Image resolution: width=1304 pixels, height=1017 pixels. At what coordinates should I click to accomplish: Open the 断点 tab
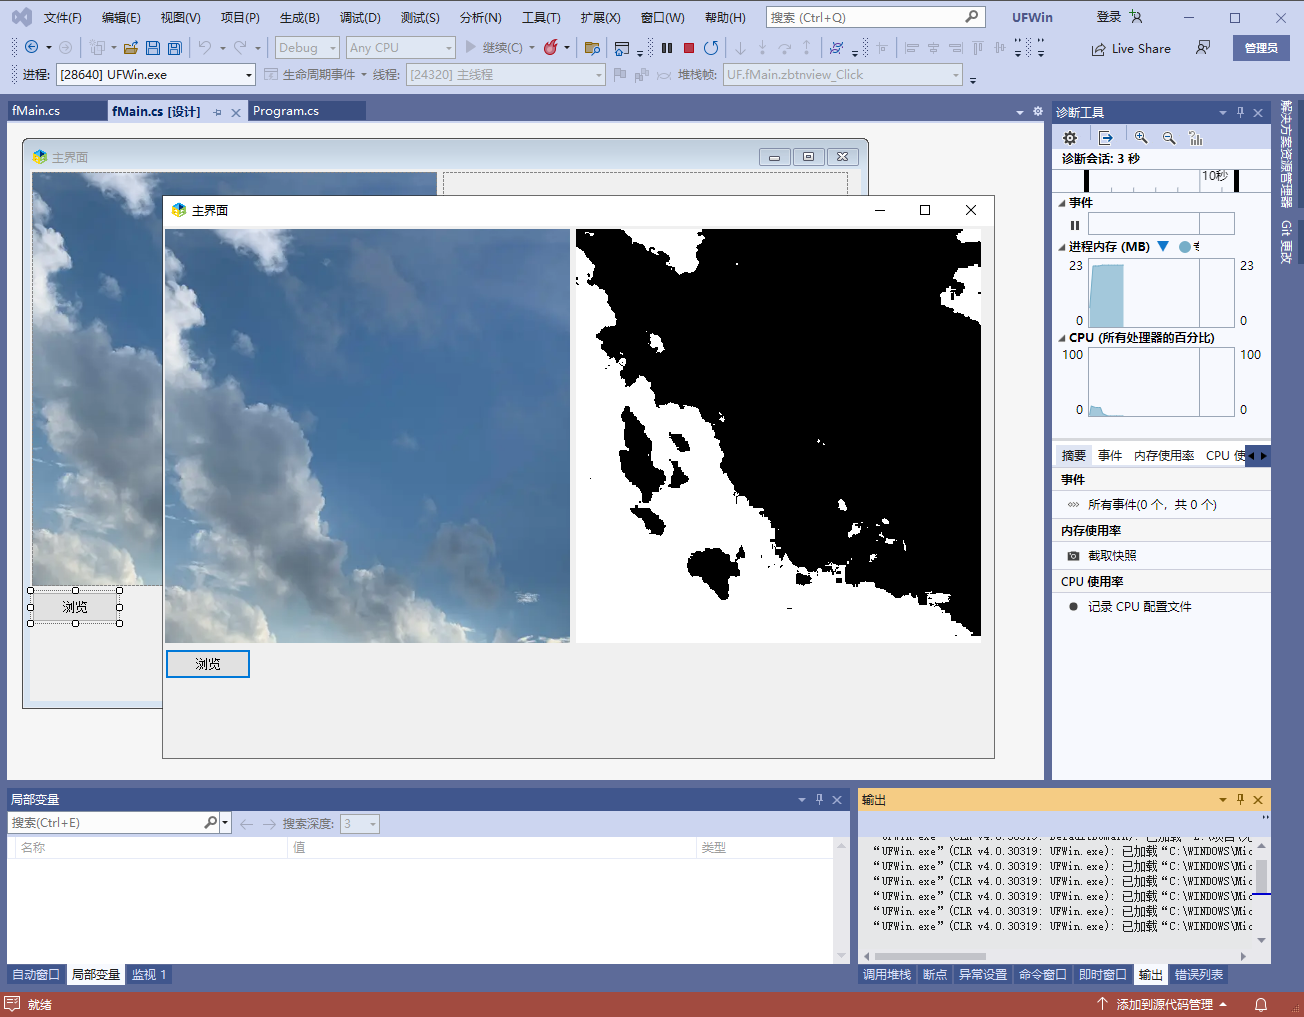[935, 974]
